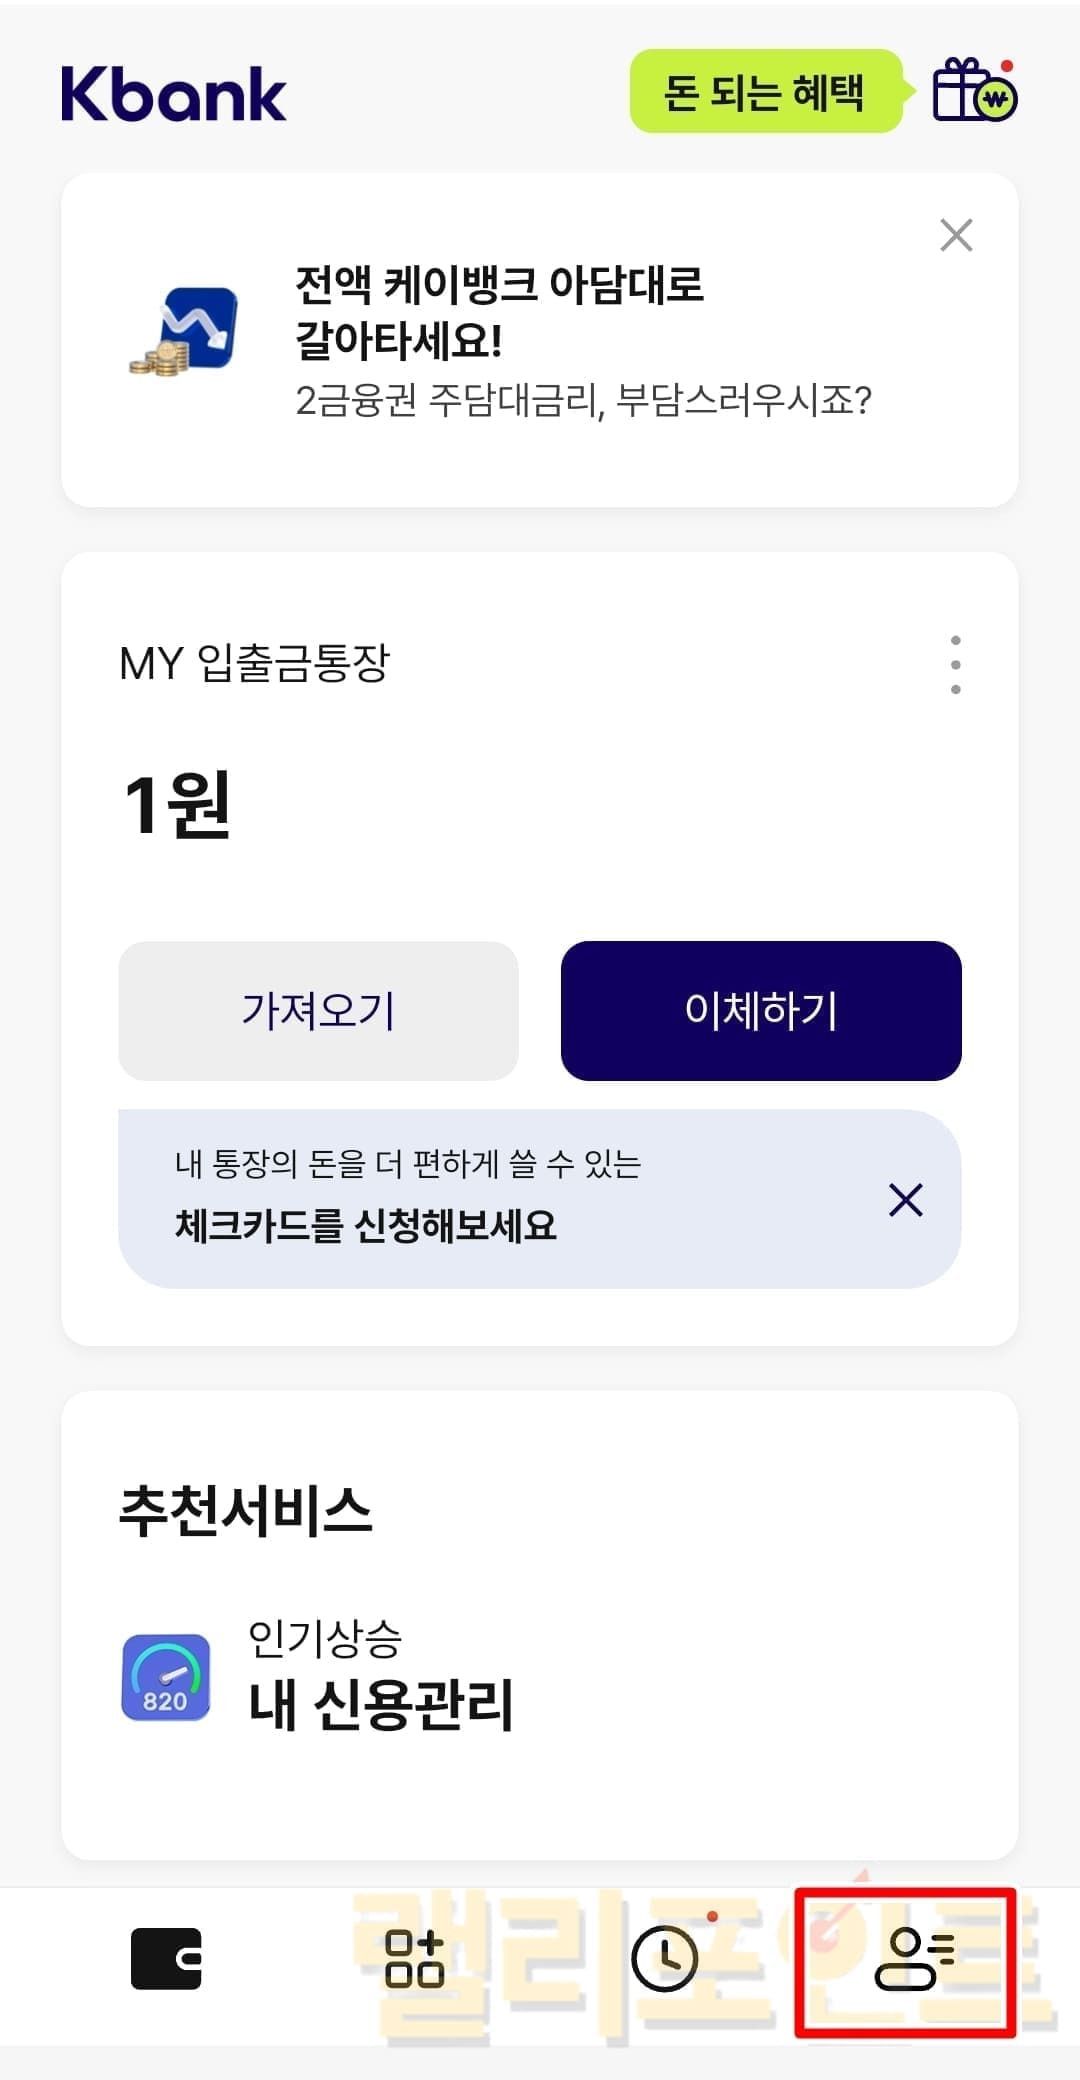
Task: Tap the mortgage refinance coins icon
Action: tap(188, 332)
